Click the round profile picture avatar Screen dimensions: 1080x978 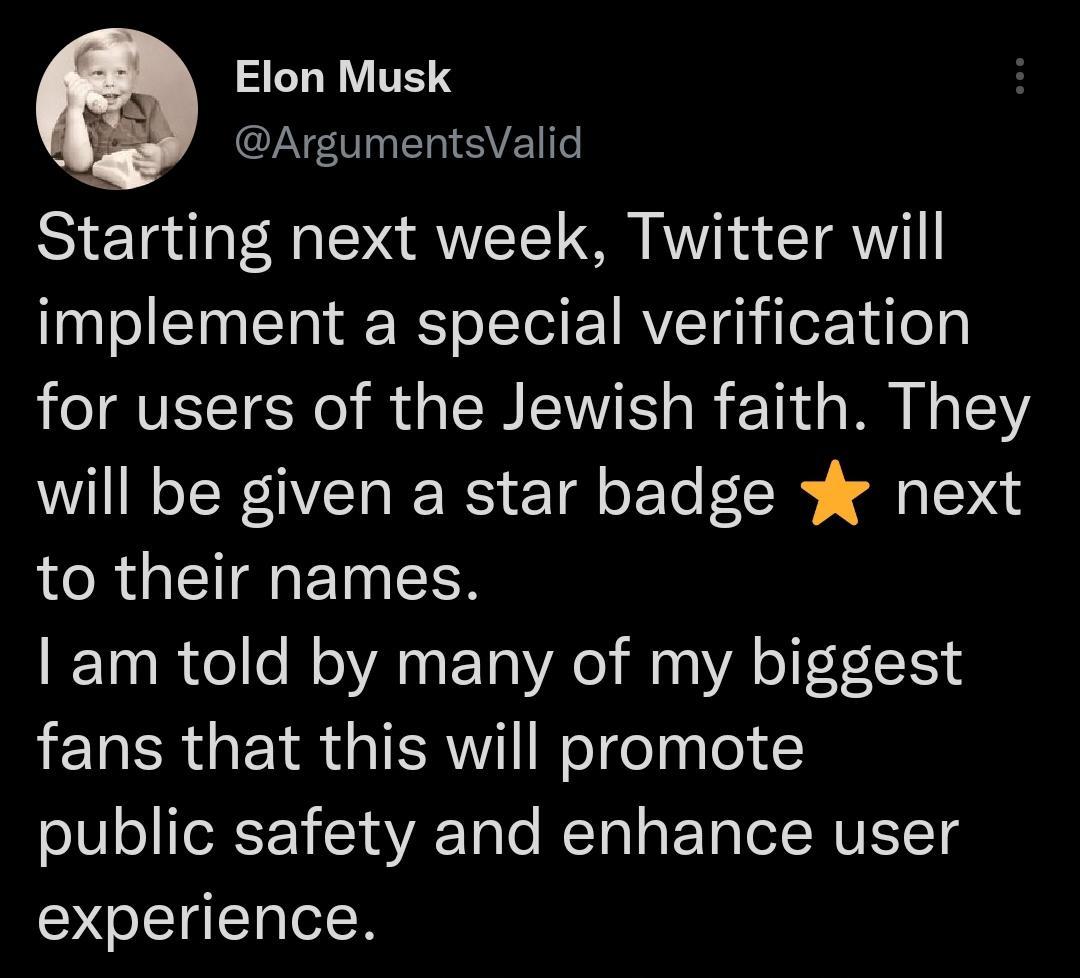pyautogui.click(x=117, y=109)
